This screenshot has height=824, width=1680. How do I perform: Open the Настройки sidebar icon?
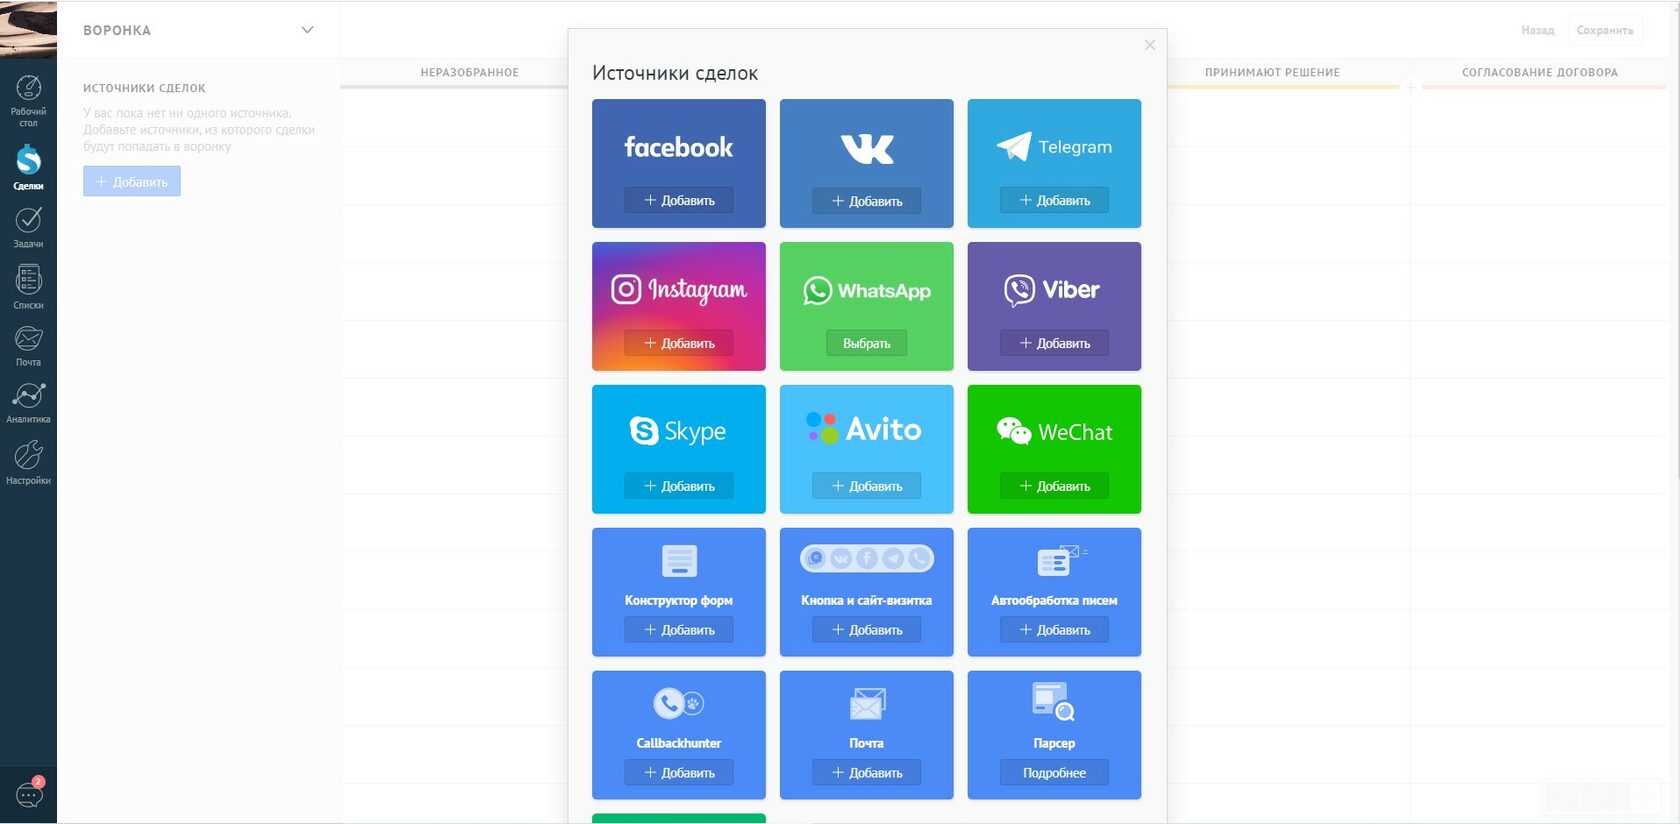point(28,463)
